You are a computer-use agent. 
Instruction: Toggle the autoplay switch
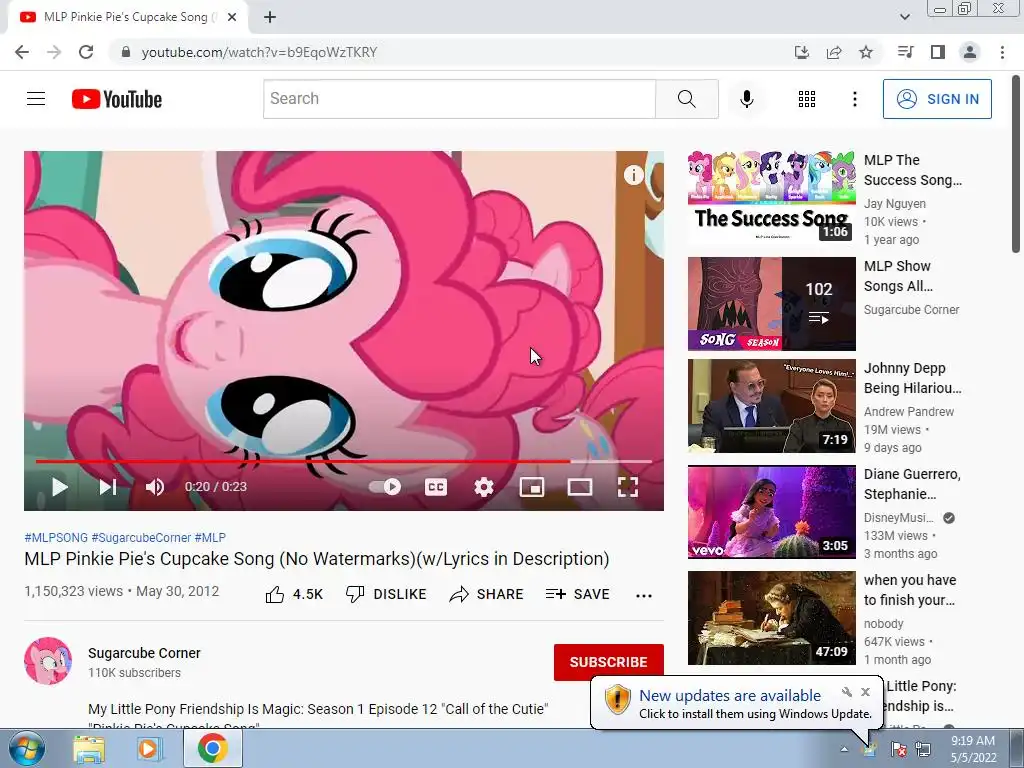[385, 487]
